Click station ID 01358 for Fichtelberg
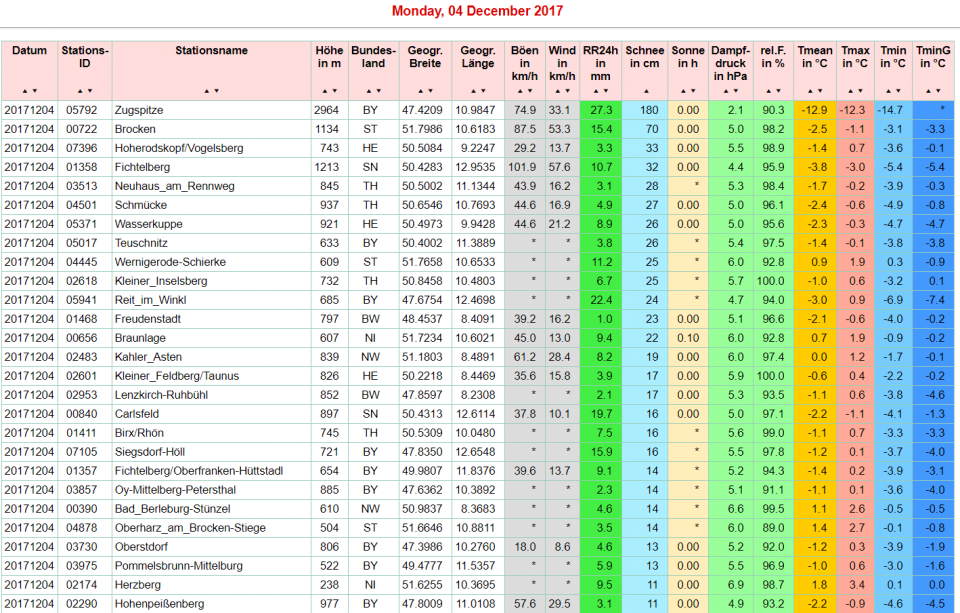 click(81, 167)
